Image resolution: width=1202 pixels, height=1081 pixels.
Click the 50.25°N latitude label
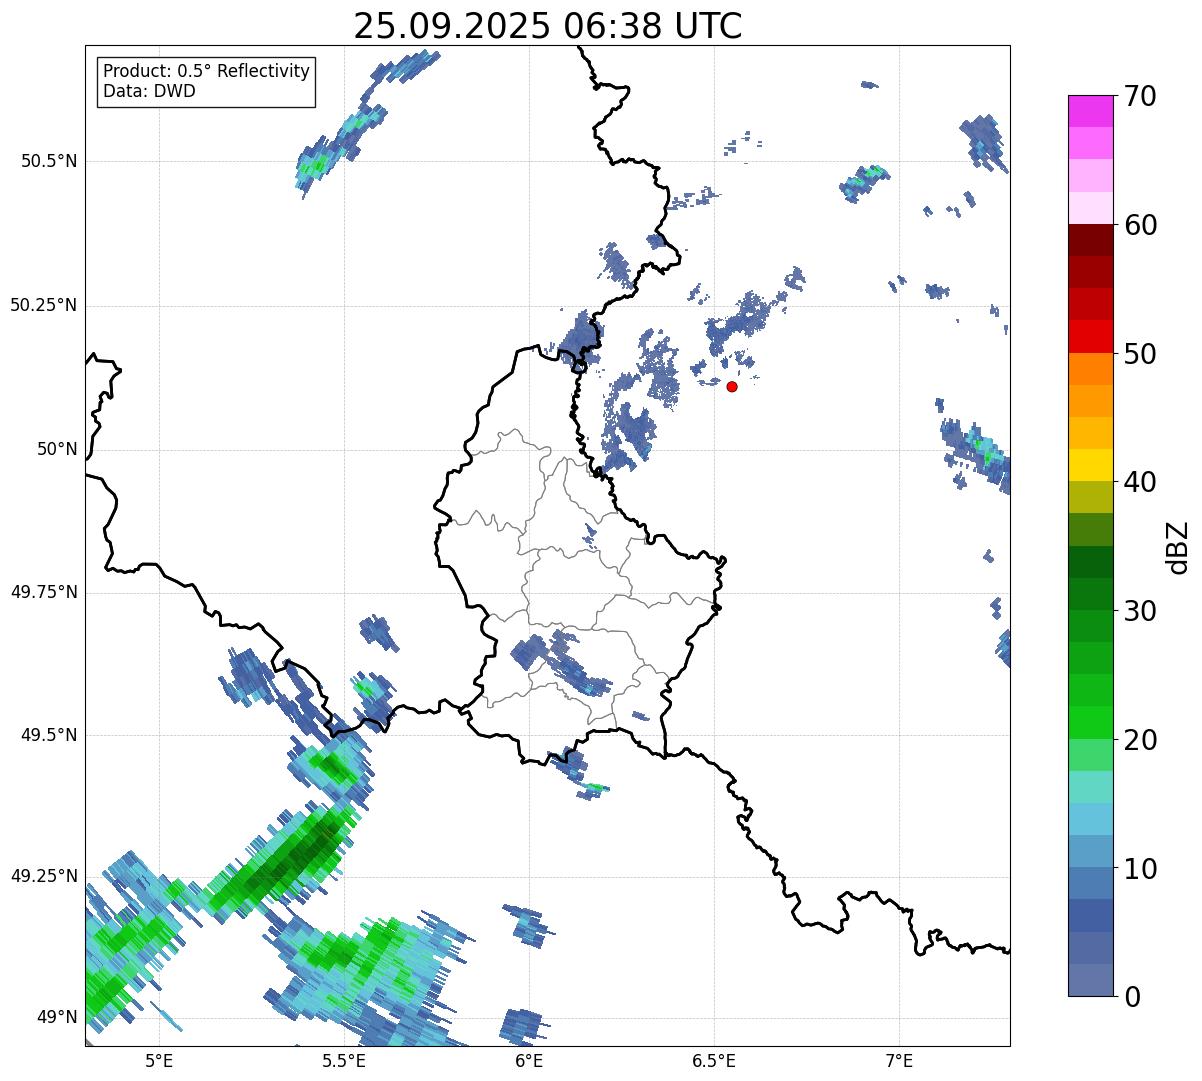tap(44, 305)
